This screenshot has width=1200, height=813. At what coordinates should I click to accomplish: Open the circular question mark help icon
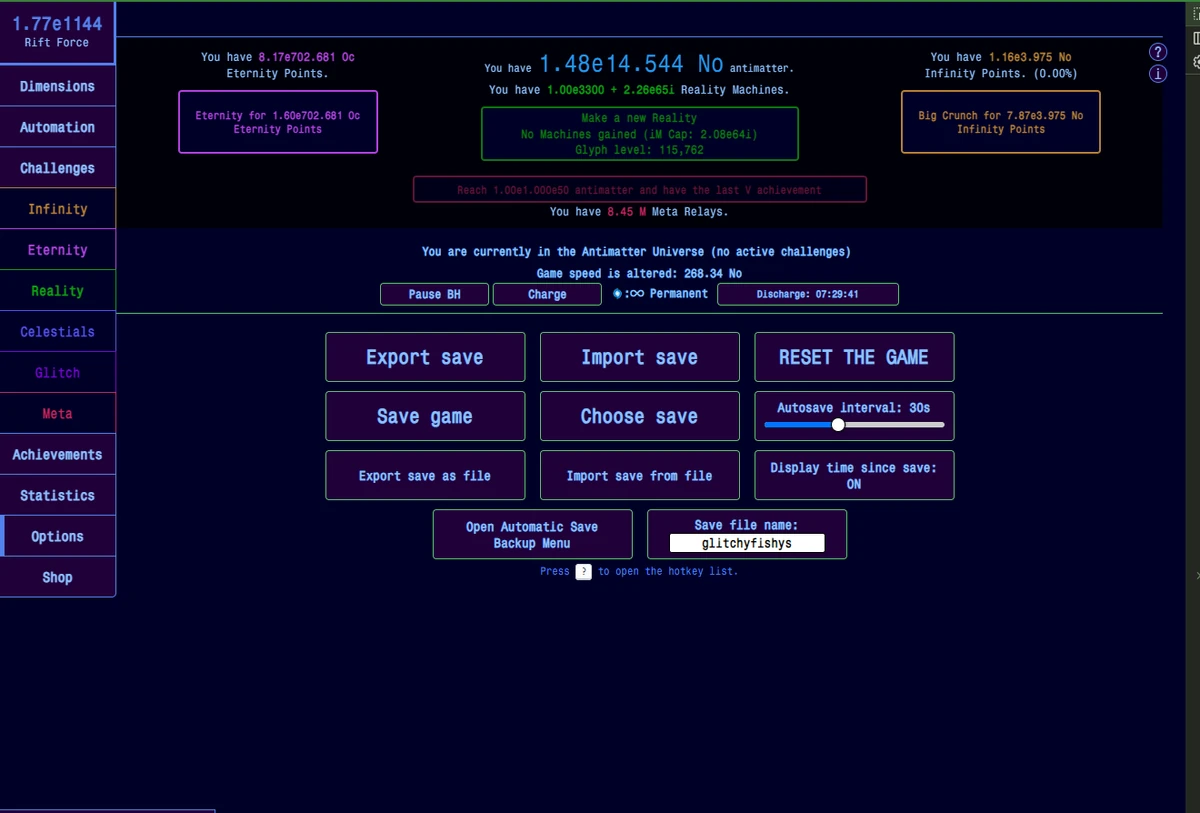click(1157, 51)
